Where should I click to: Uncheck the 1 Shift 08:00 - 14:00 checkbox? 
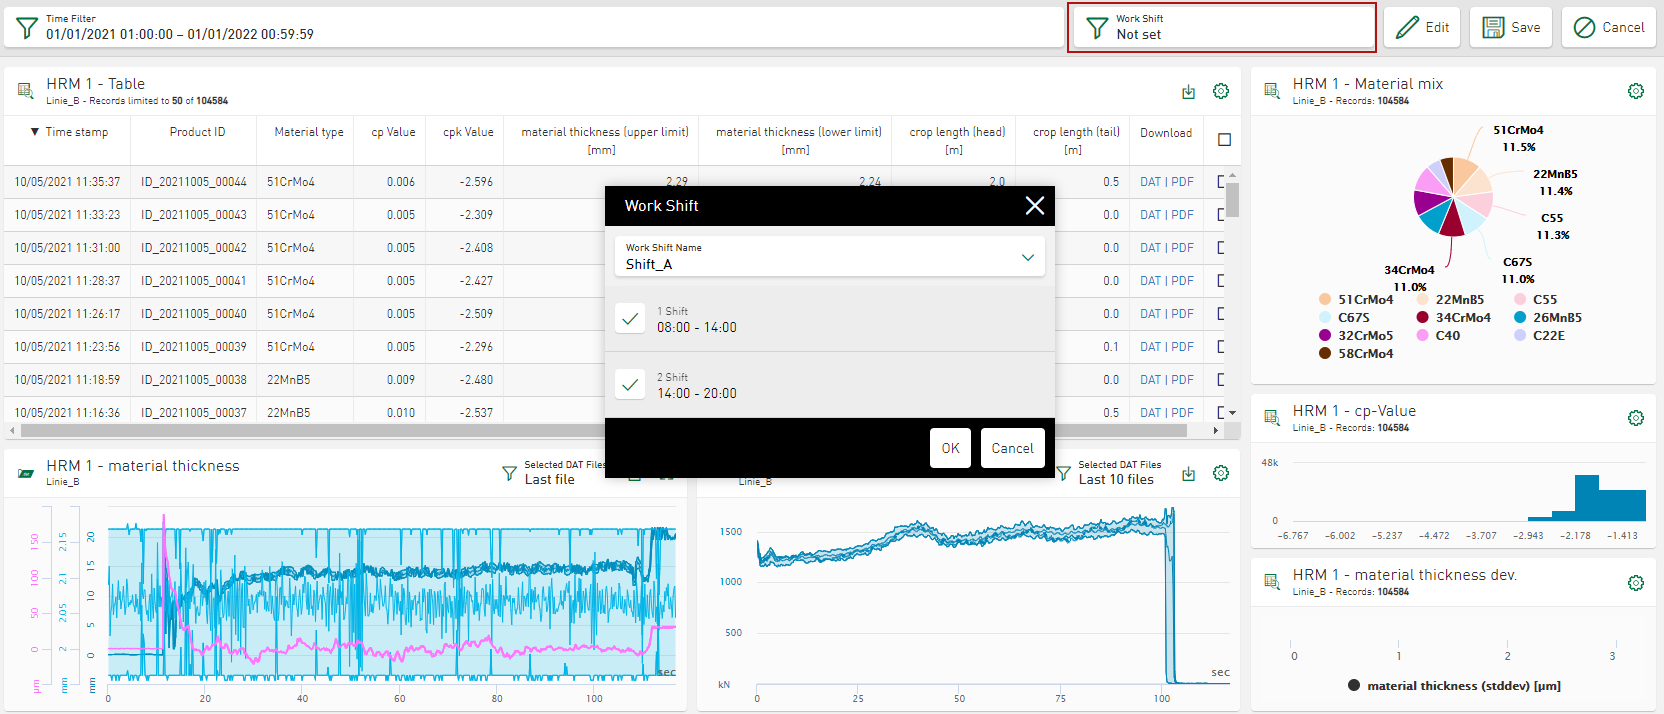[x=630, y=319]
